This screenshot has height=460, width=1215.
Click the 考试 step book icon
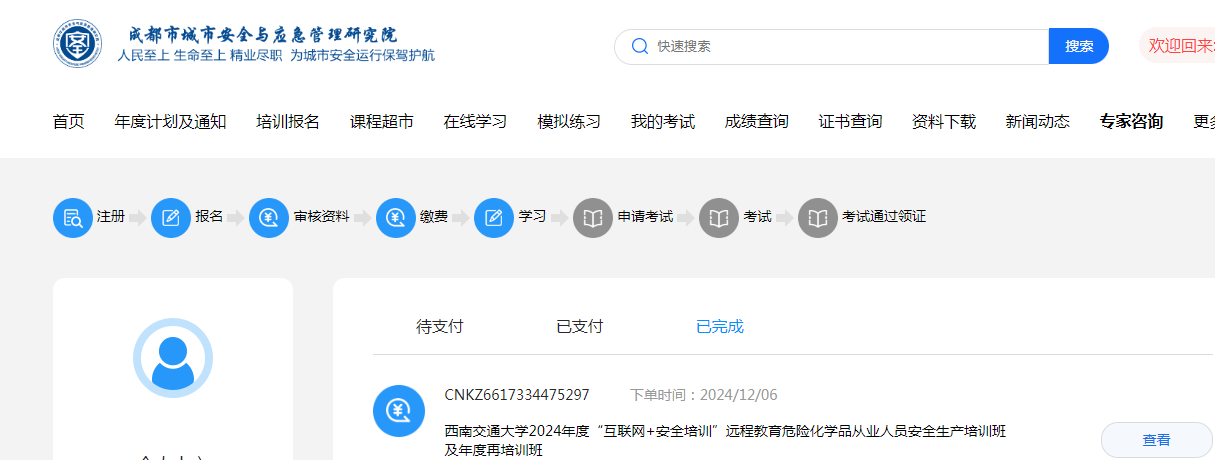719,218
